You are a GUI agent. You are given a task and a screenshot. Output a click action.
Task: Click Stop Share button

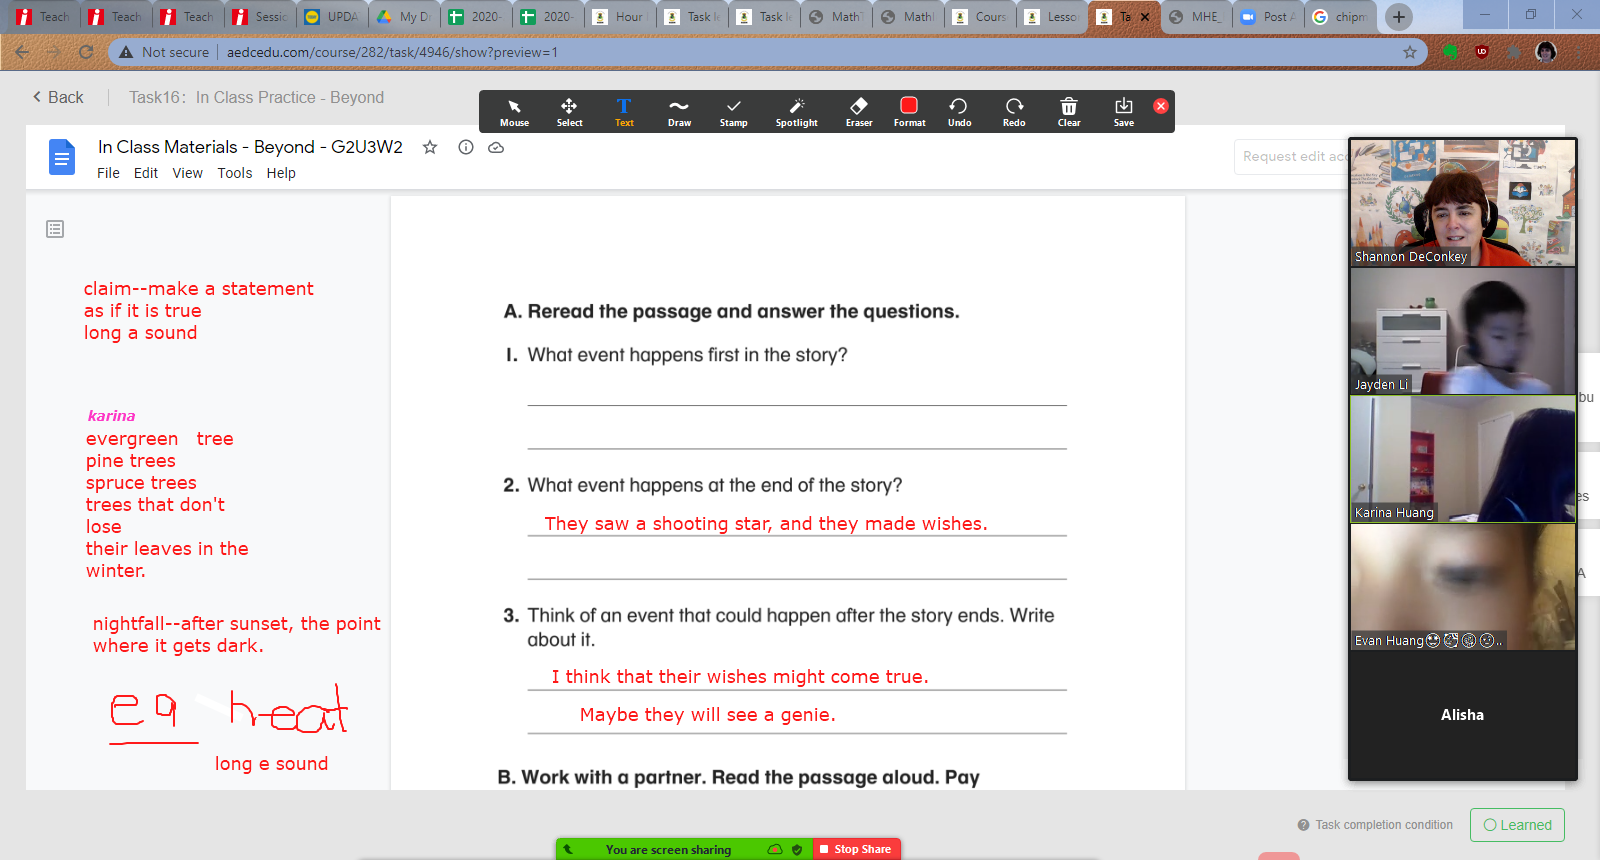(857, 849)
